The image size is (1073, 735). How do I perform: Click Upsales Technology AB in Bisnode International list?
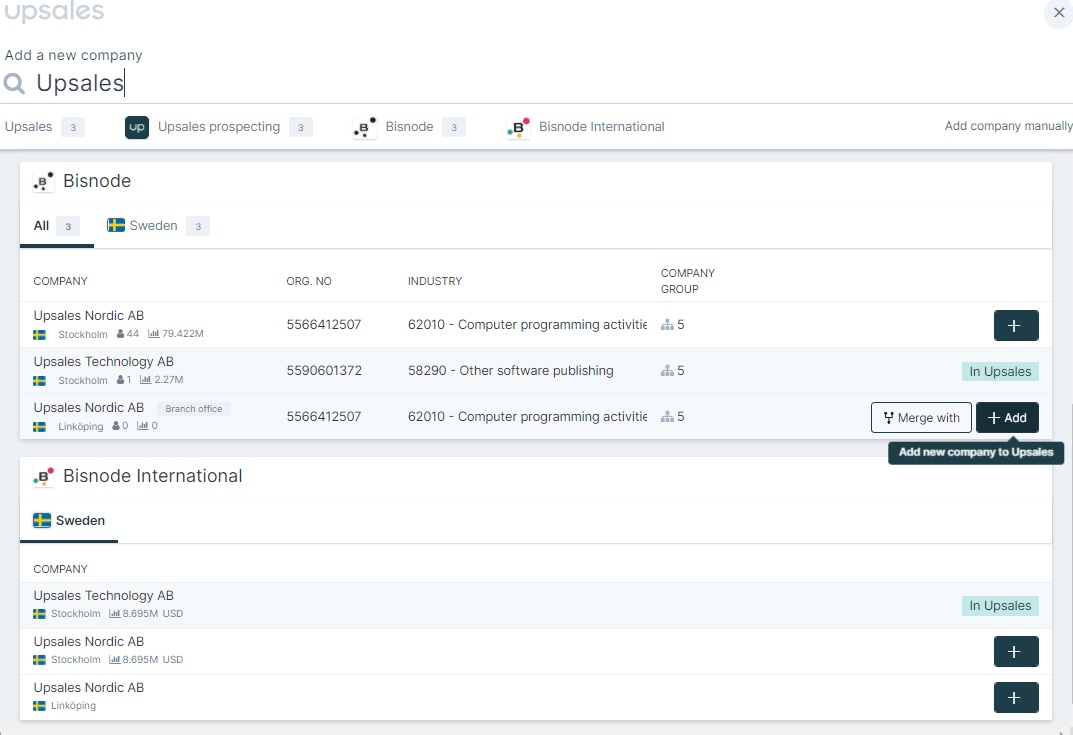[103, 595]
